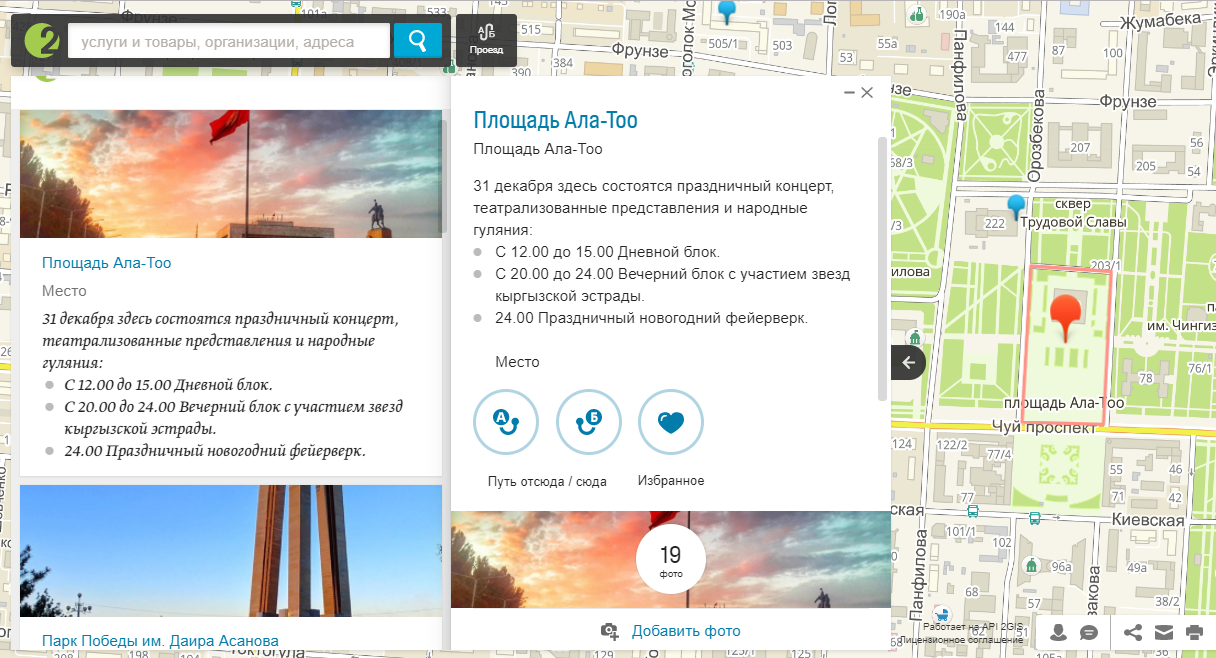Click the camera icon beside Добавить фото
1216x658 pixels.
tap(610, 631)
